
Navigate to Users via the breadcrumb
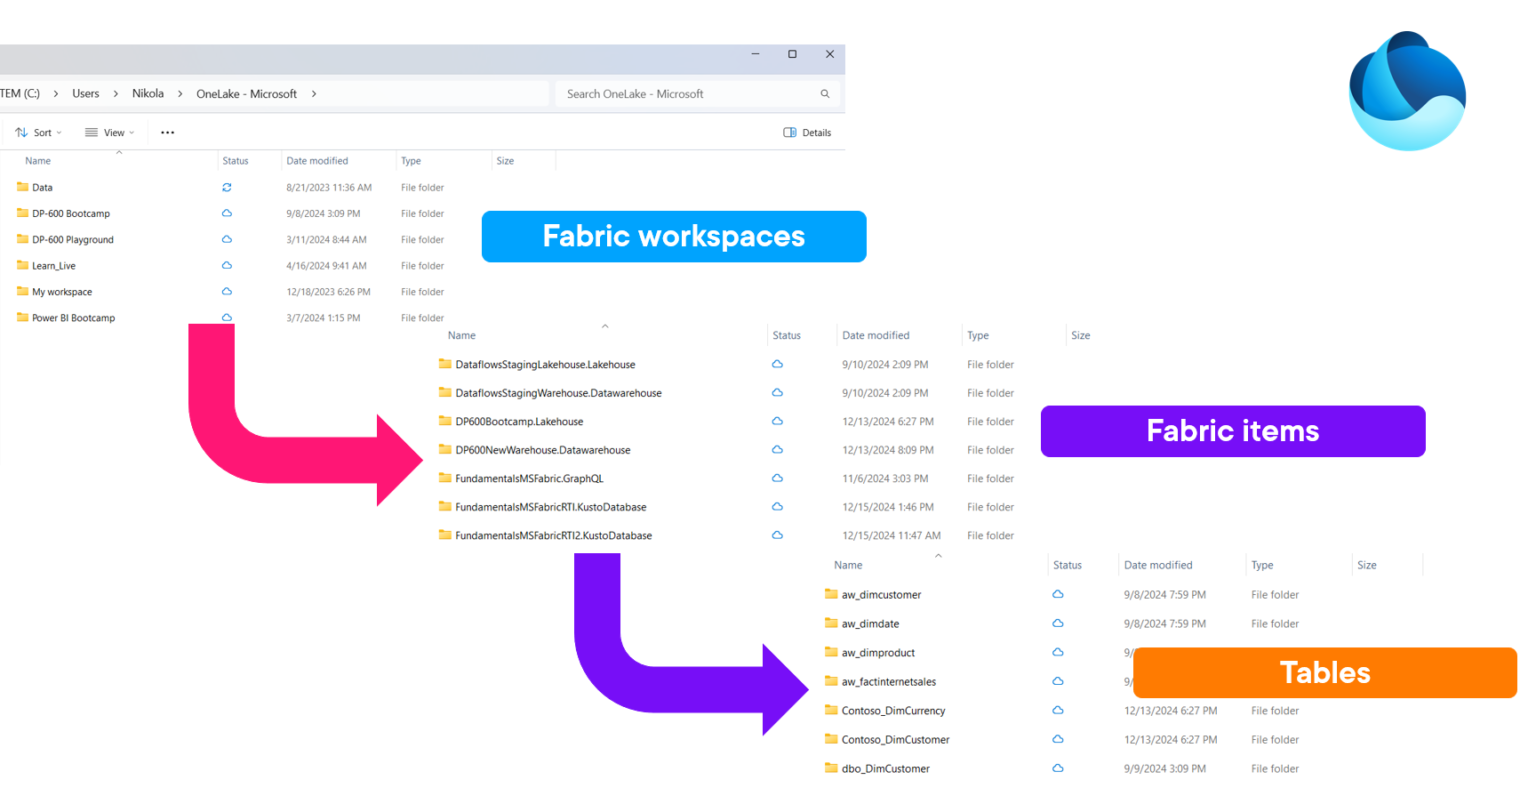[x=85, y=93]
